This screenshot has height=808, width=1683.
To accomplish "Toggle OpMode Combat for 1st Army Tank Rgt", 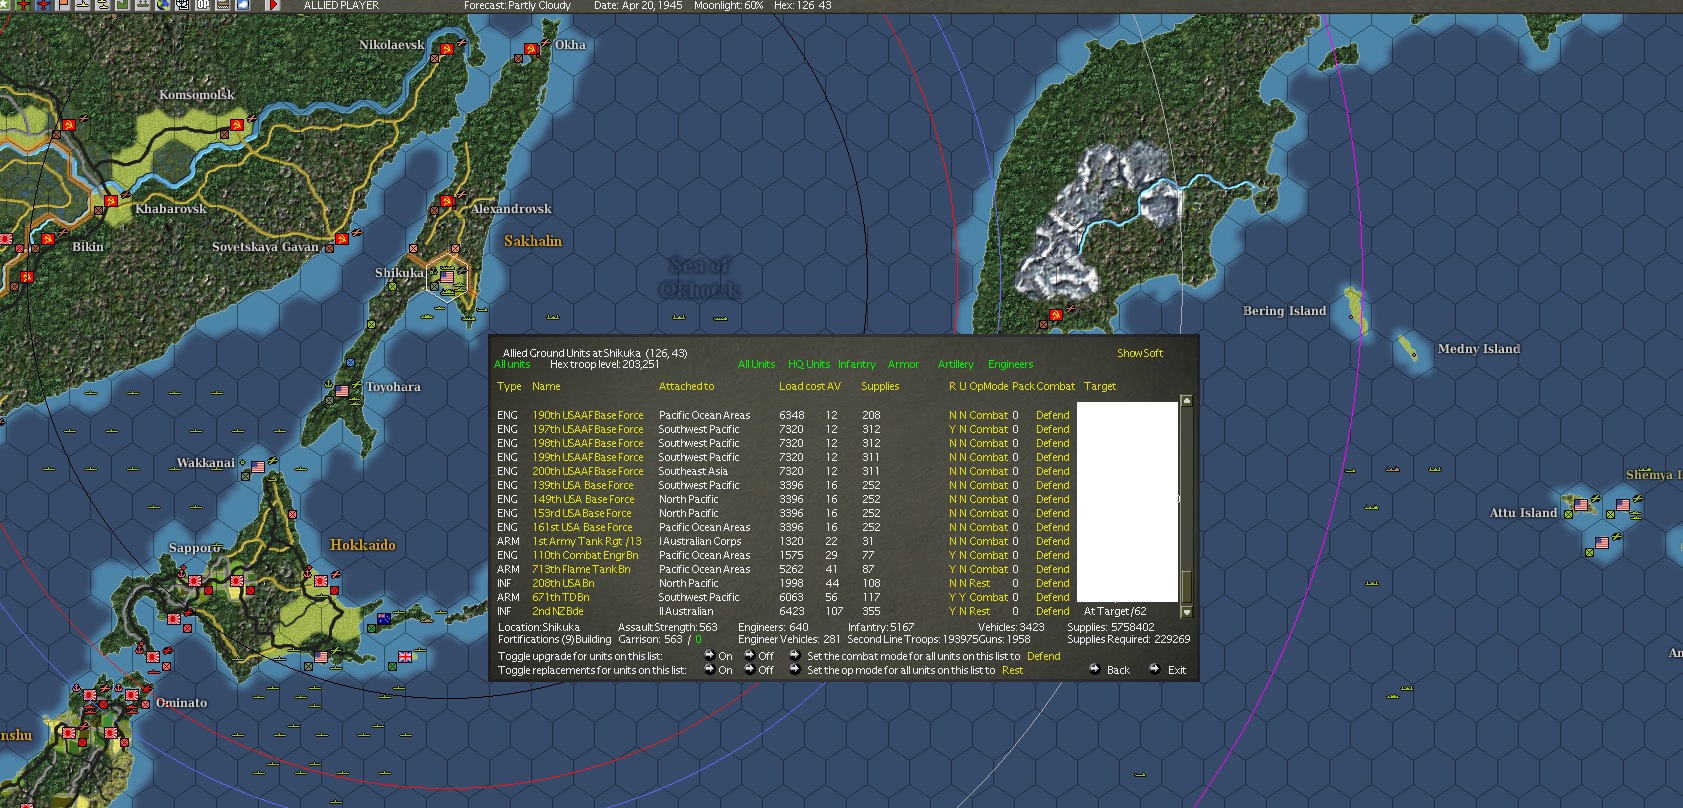I will (989, 541).
